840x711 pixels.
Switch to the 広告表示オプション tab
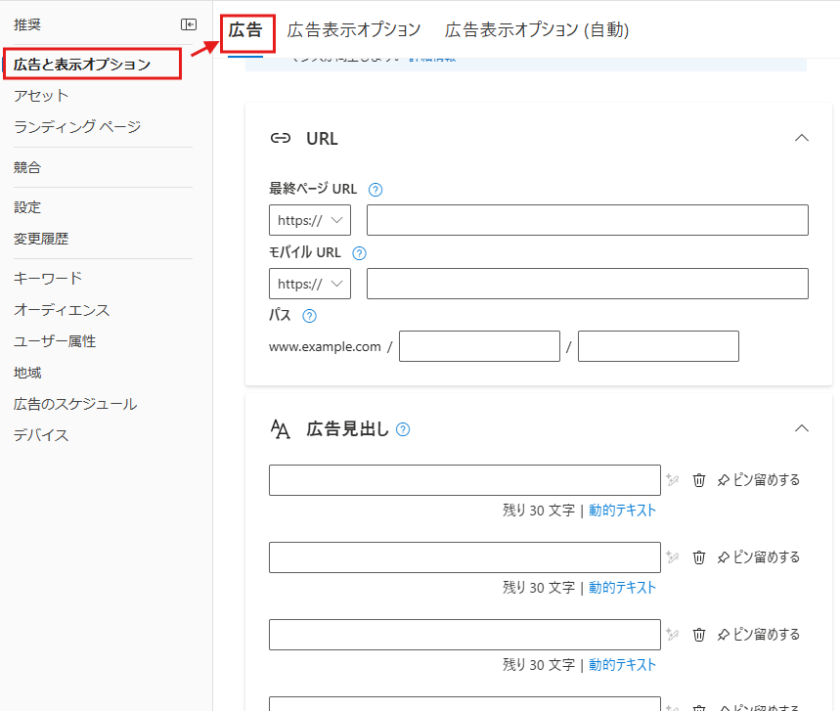tap(354, 30)
